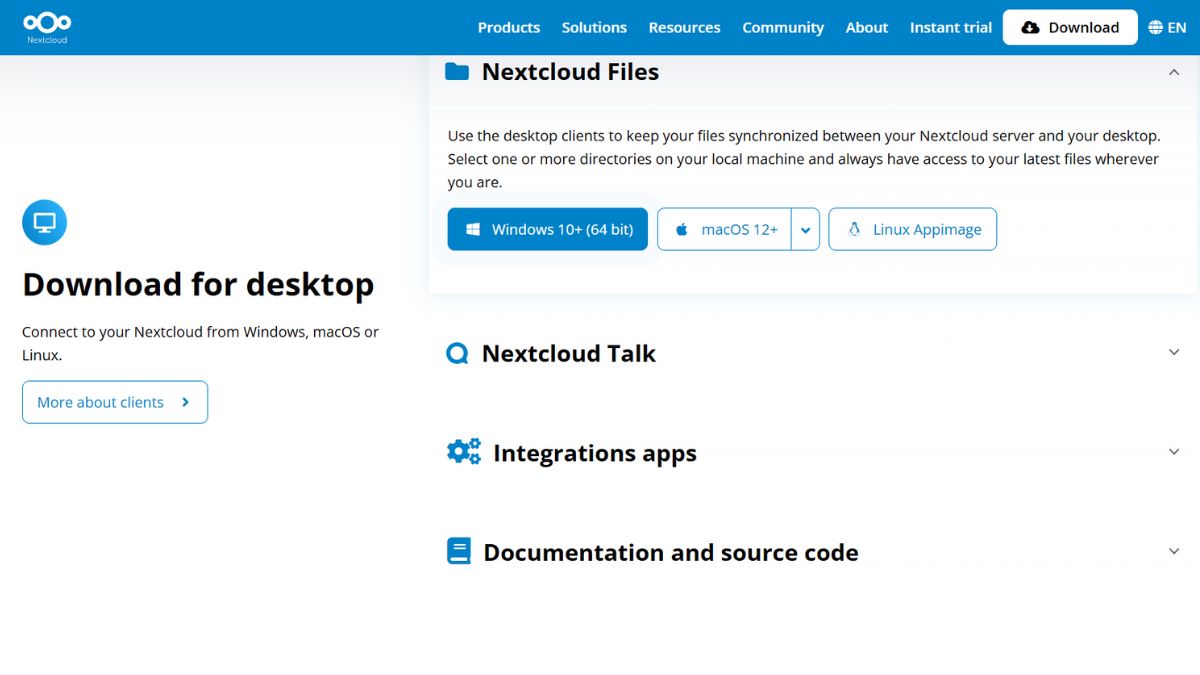Click the globe language icon

[1155, 28]
